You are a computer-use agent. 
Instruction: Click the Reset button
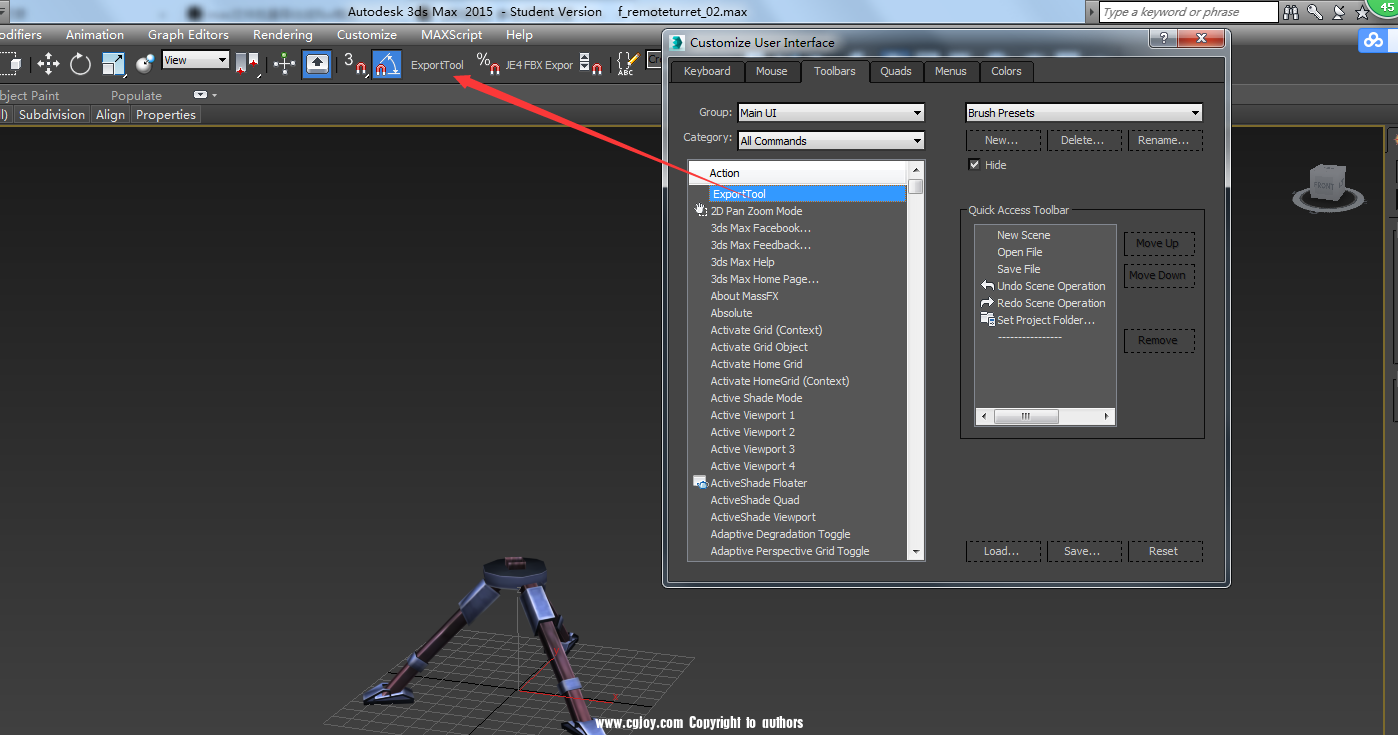[x=1165, y=551]
